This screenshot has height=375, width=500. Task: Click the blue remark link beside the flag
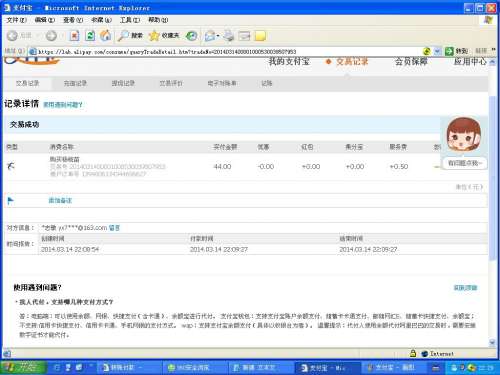(60, 200)
